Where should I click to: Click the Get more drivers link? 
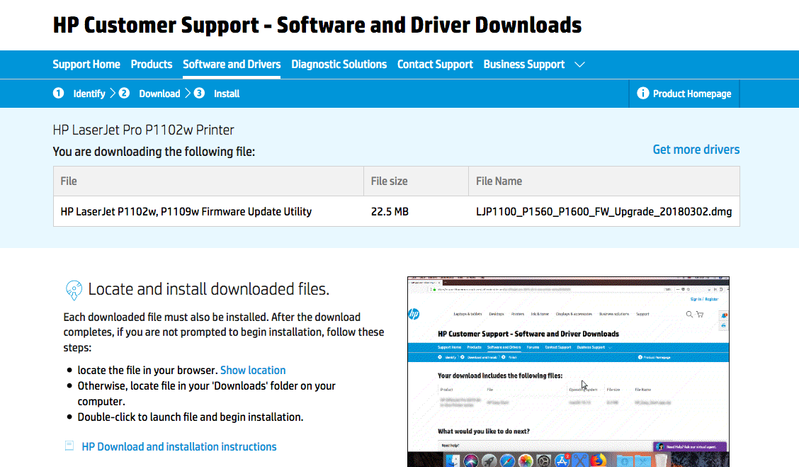point(696,150)
